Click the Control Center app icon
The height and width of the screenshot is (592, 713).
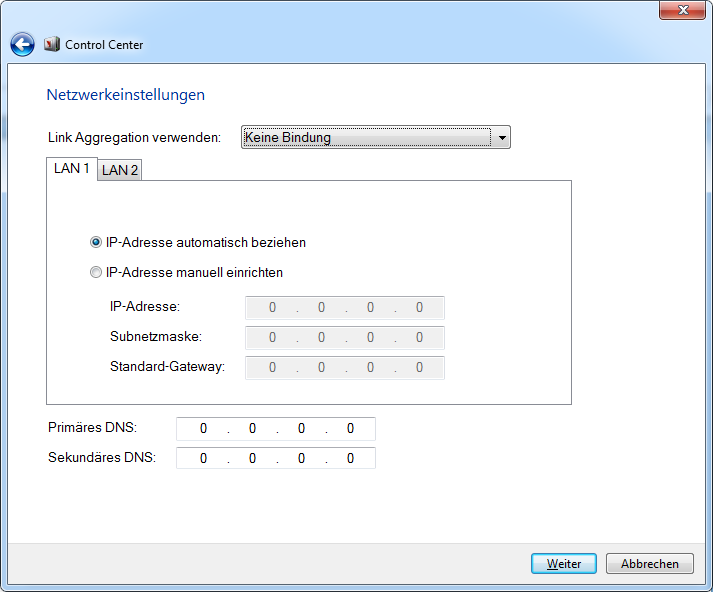52,44
